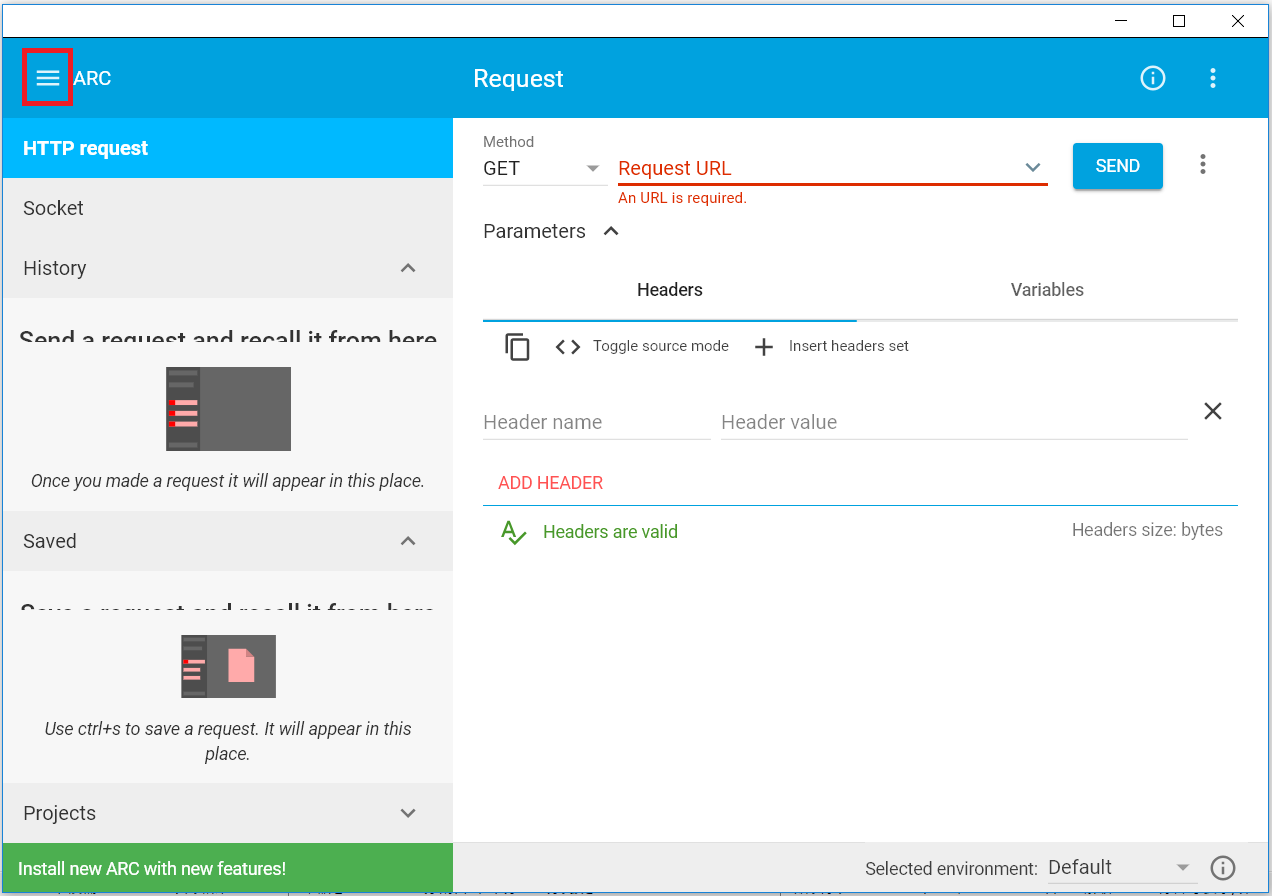Click Insert headers set

[x=831, y=346]
